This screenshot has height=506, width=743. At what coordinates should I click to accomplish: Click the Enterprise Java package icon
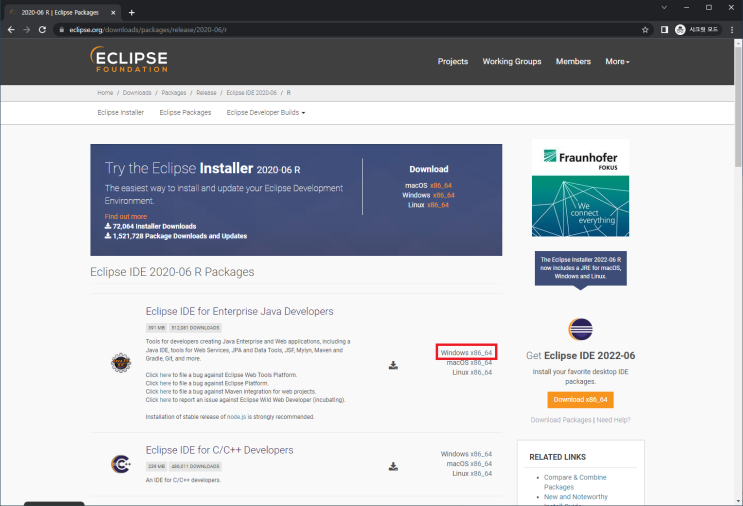pos(121,363)
